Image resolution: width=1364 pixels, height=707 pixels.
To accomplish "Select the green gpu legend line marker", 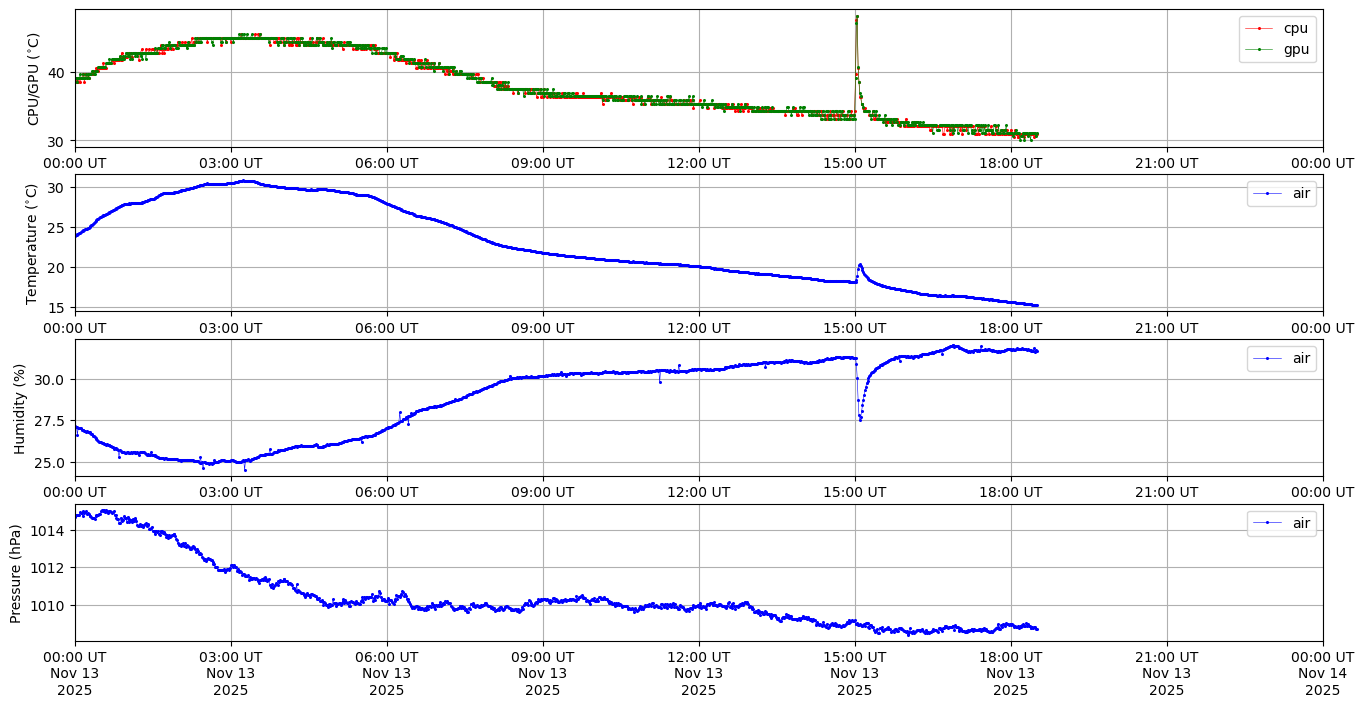I will coord(1261,49).
